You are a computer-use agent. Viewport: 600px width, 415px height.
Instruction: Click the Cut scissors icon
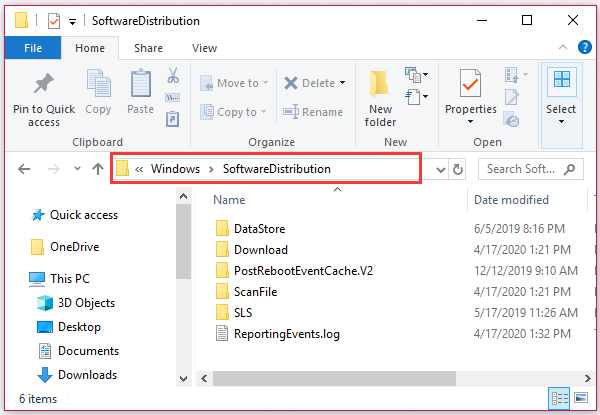(x=173, y=75)
